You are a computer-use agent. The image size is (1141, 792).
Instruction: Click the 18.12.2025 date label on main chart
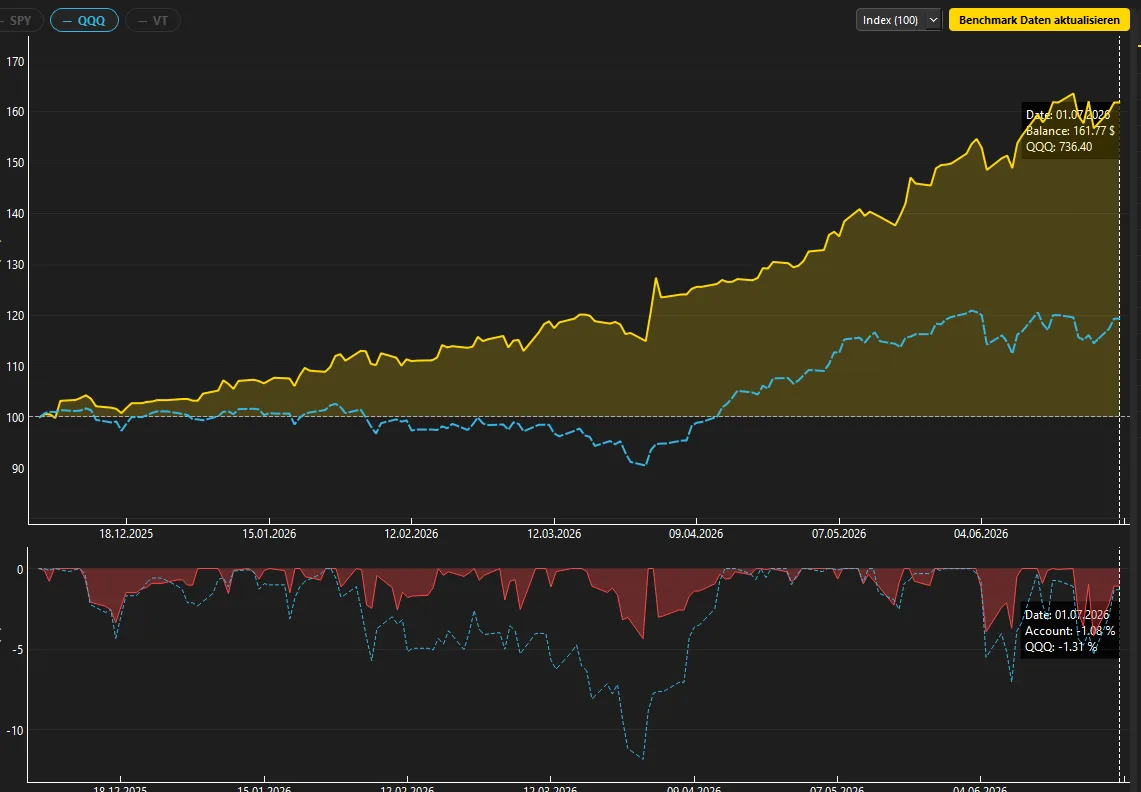[127, 534]
